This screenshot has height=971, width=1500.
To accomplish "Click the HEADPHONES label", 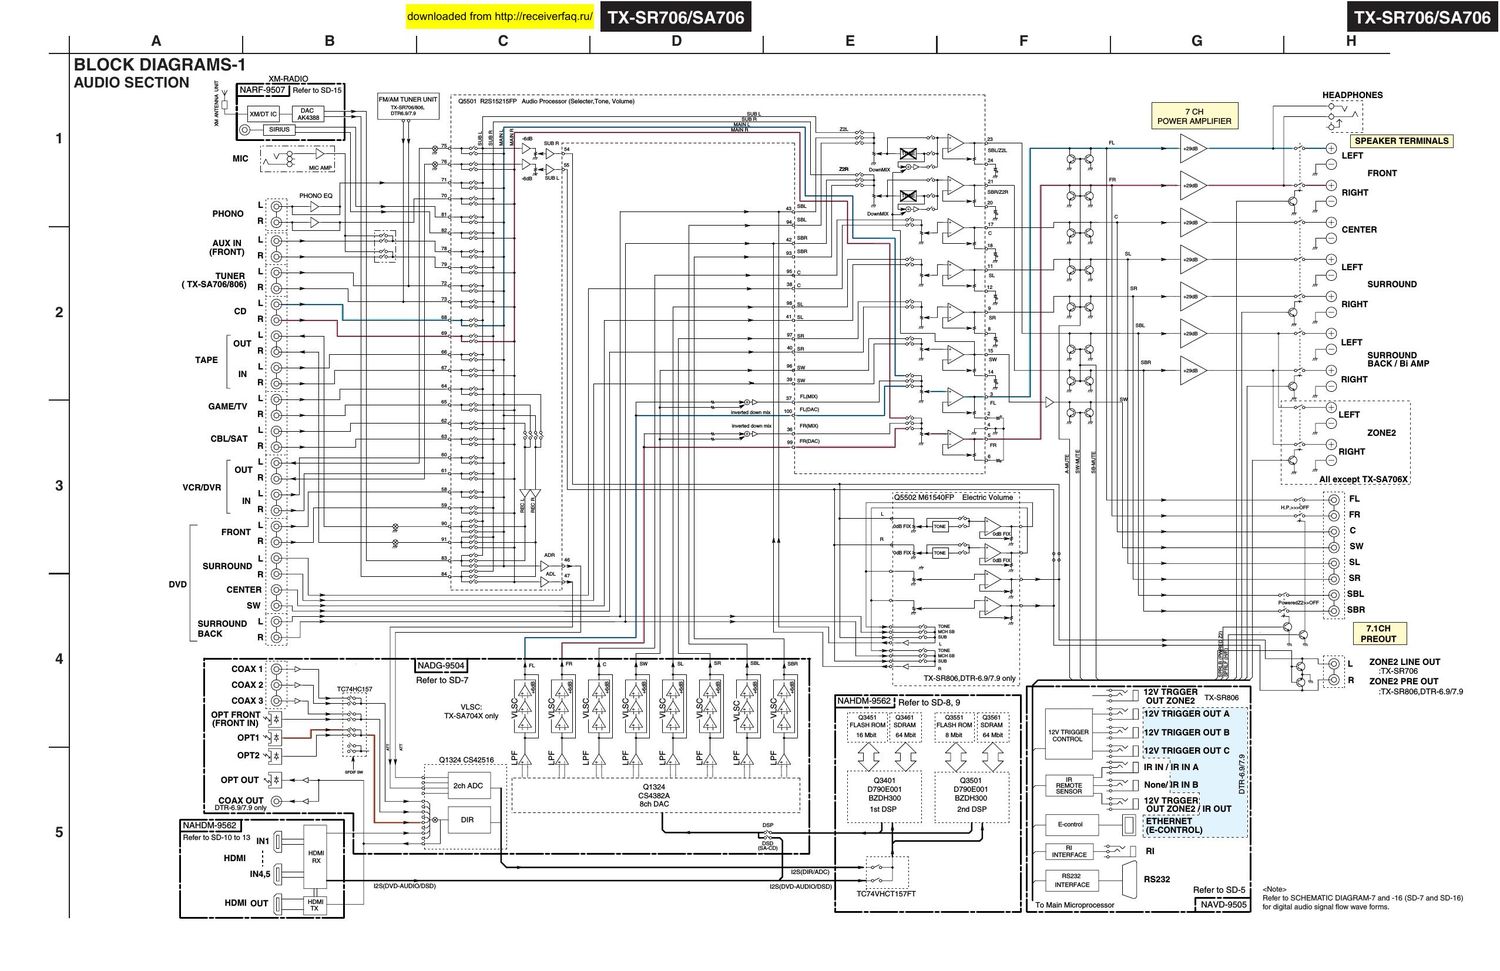I will point(1352,95).
